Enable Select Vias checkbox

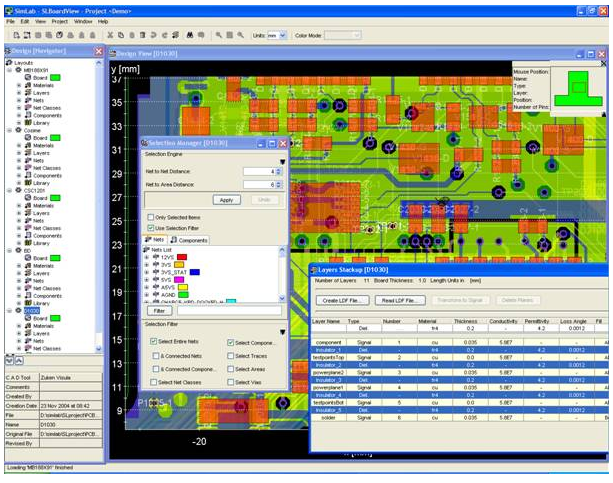pyautogui.click(x=231, y=382)
